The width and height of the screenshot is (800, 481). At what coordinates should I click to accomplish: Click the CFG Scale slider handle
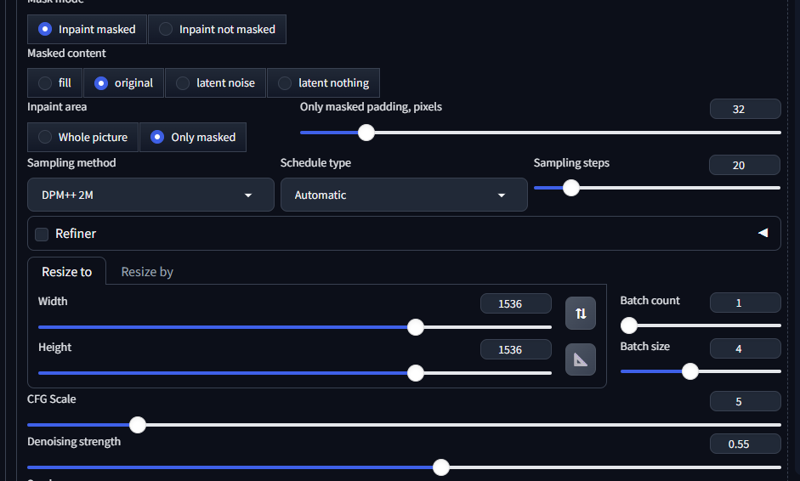pos(138,425)
